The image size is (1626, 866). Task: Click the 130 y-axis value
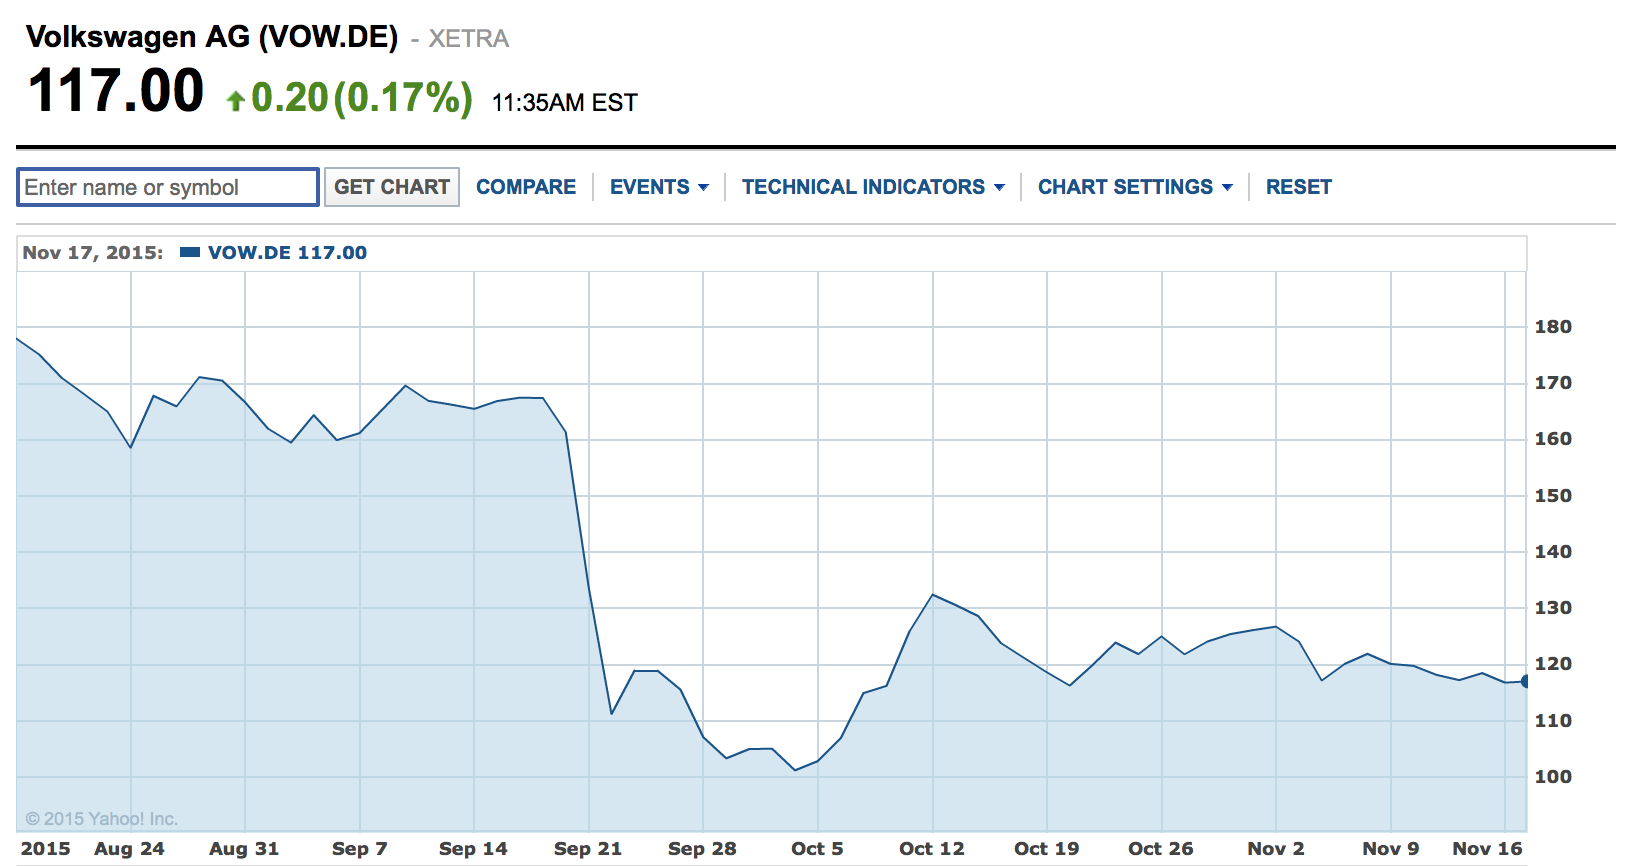coord(1553,608)
